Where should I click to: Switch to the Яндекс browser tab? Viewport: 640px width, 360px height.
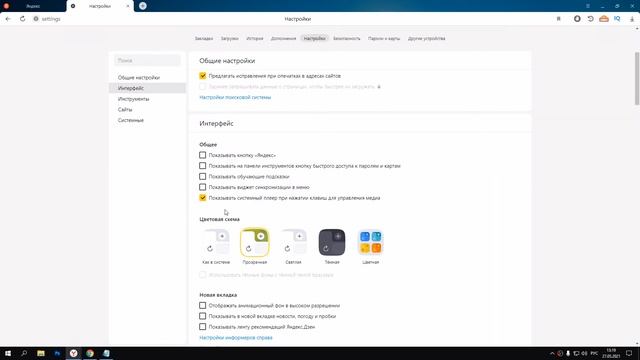(x=33, y=6)
